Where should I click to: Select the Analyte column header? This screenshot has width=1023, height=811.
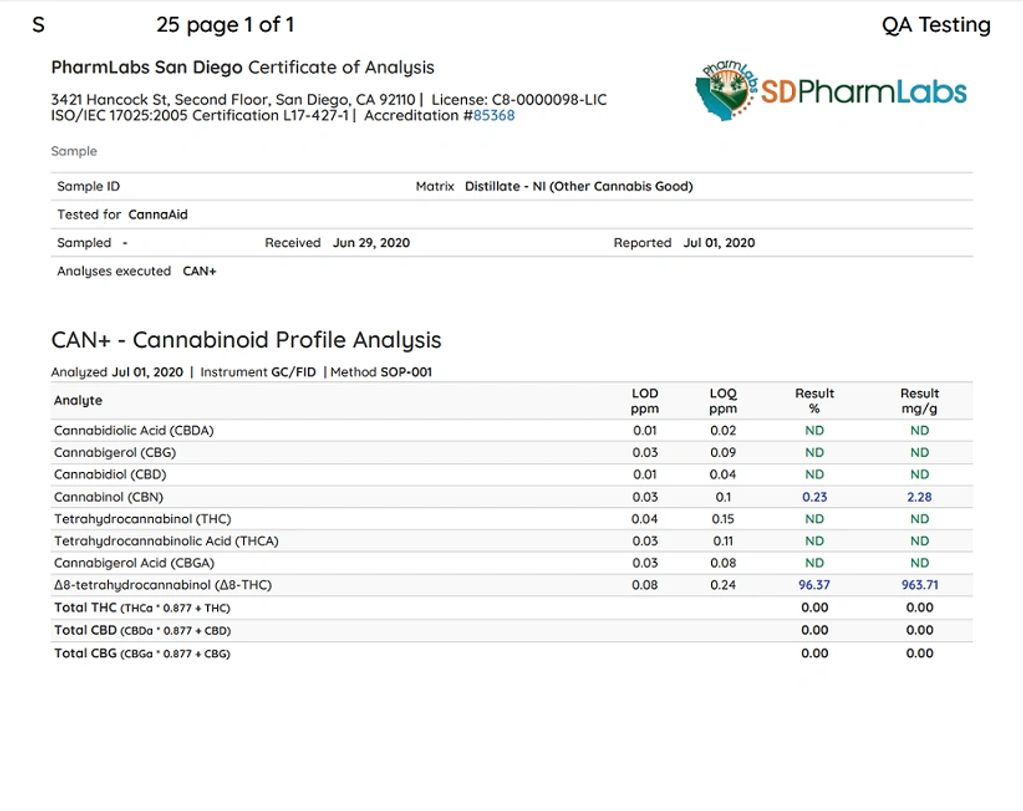coord(78,401)
